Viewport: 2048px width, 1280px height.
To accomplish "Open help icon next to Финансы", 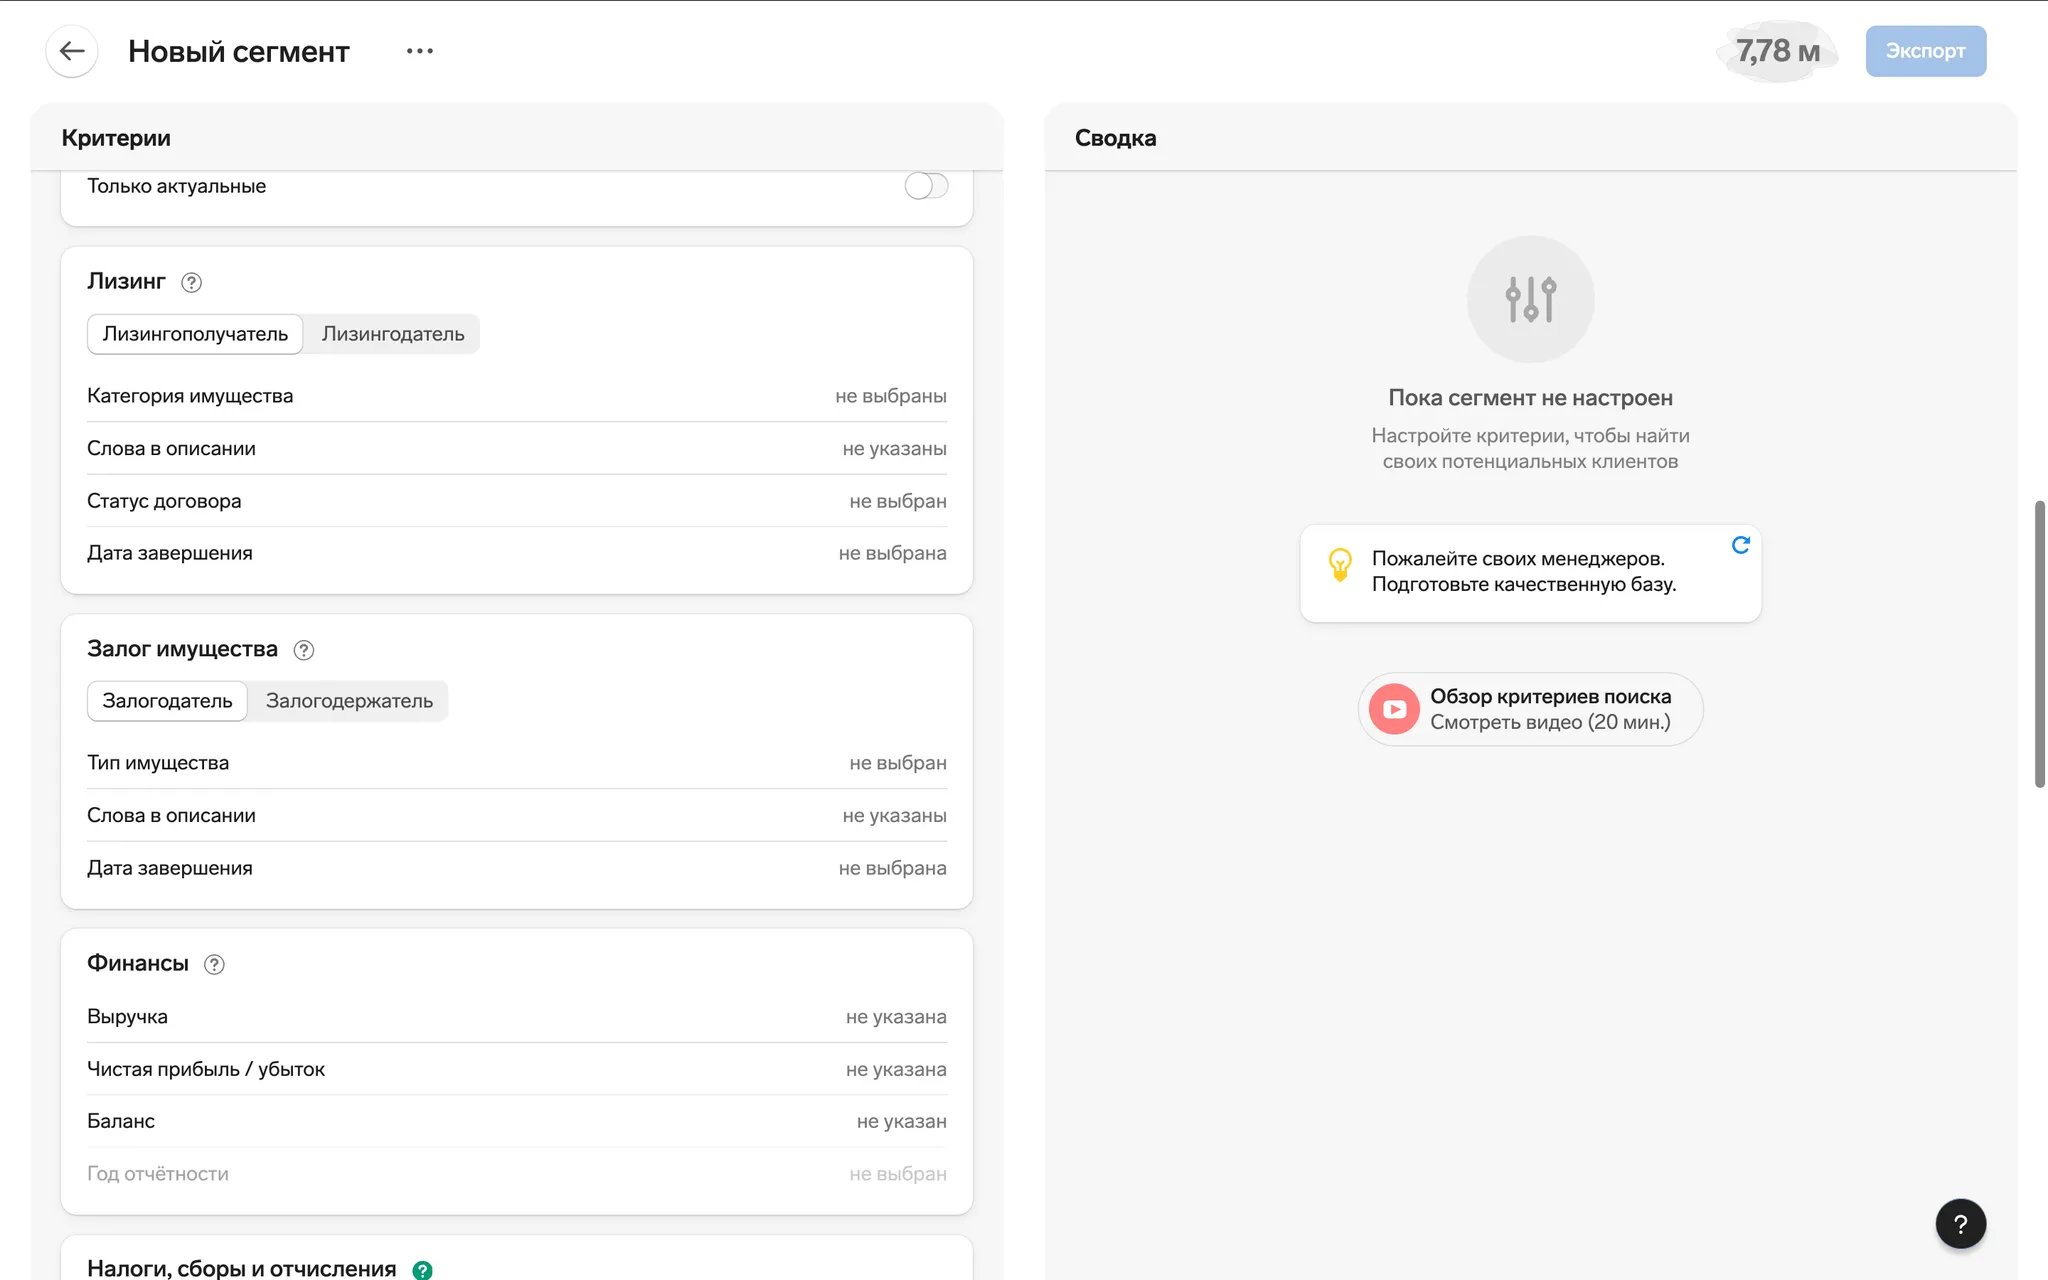I will click(214, 964).
